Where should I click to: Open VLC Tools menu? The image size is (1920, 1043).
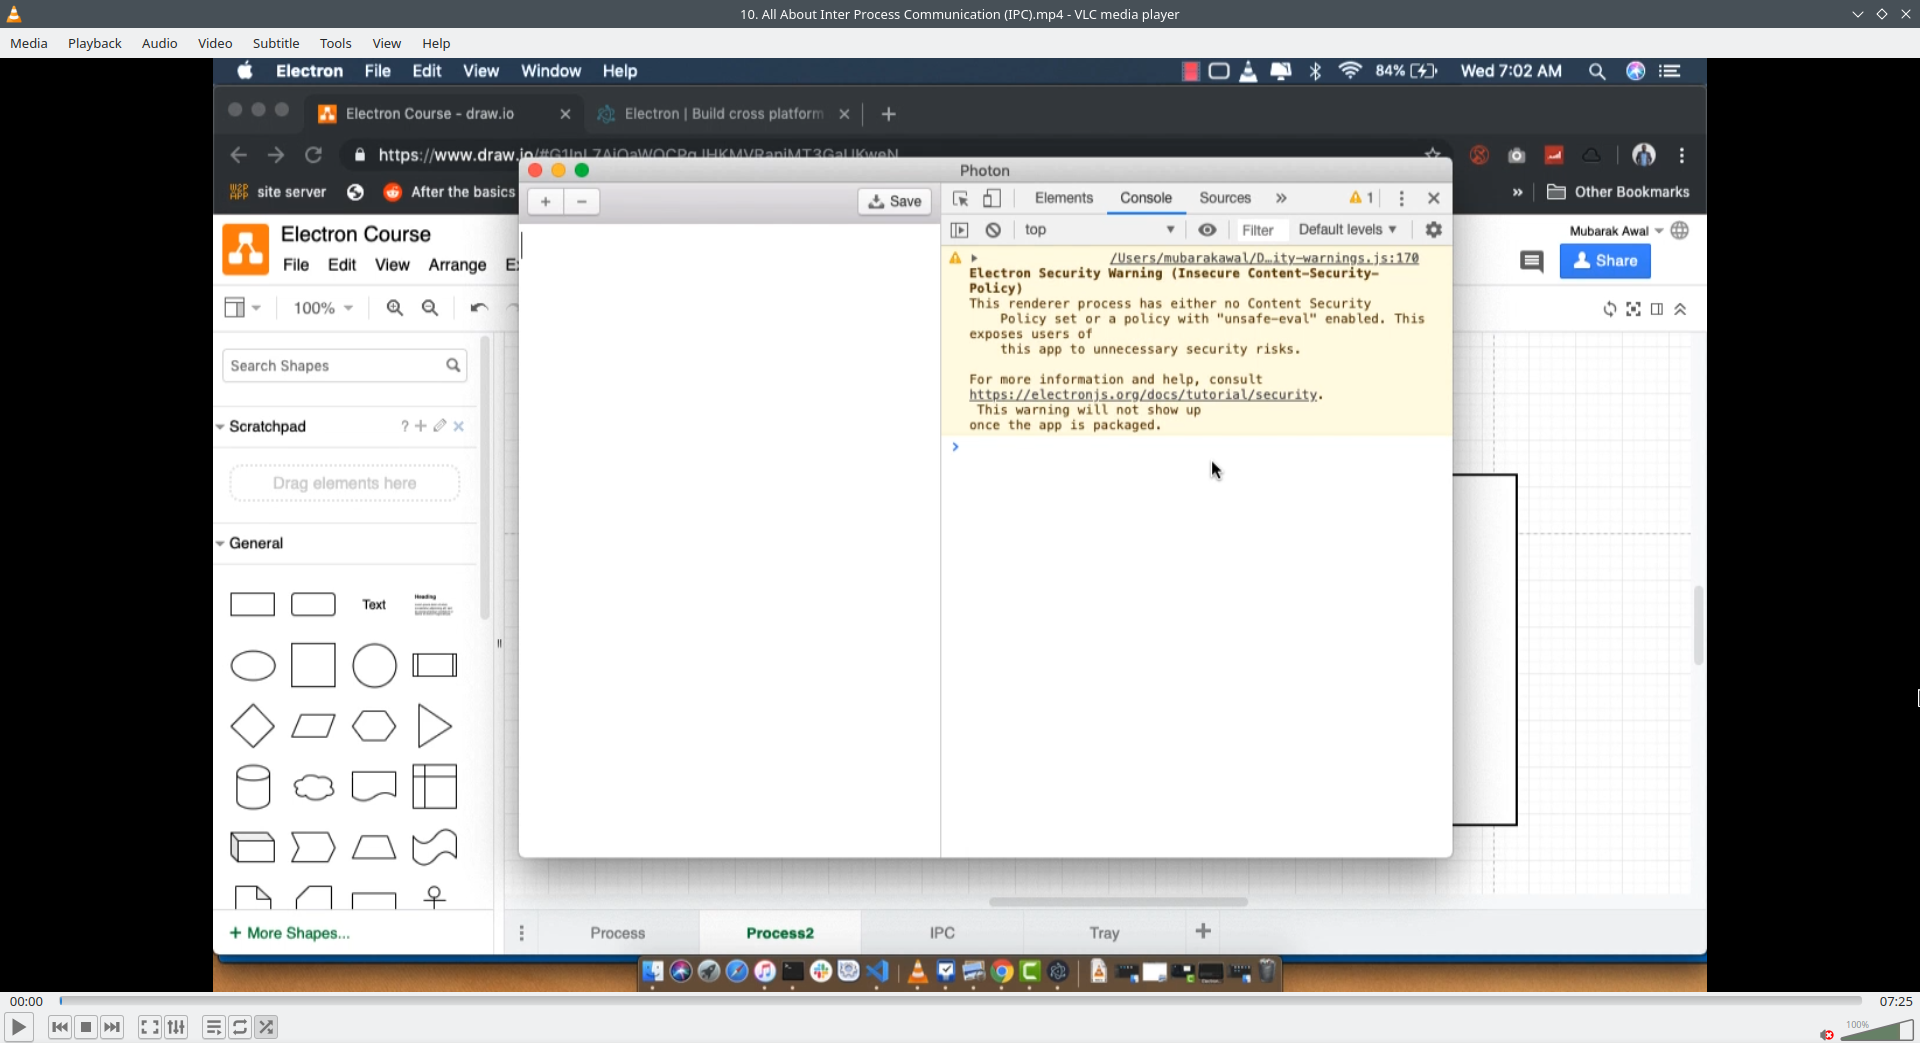tap(336, 43)
